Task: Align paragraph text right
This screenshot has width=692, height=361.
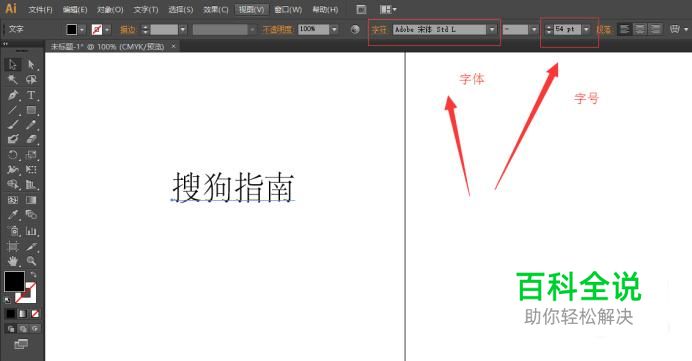Action: pyautogui.click(x=656, y=29)
